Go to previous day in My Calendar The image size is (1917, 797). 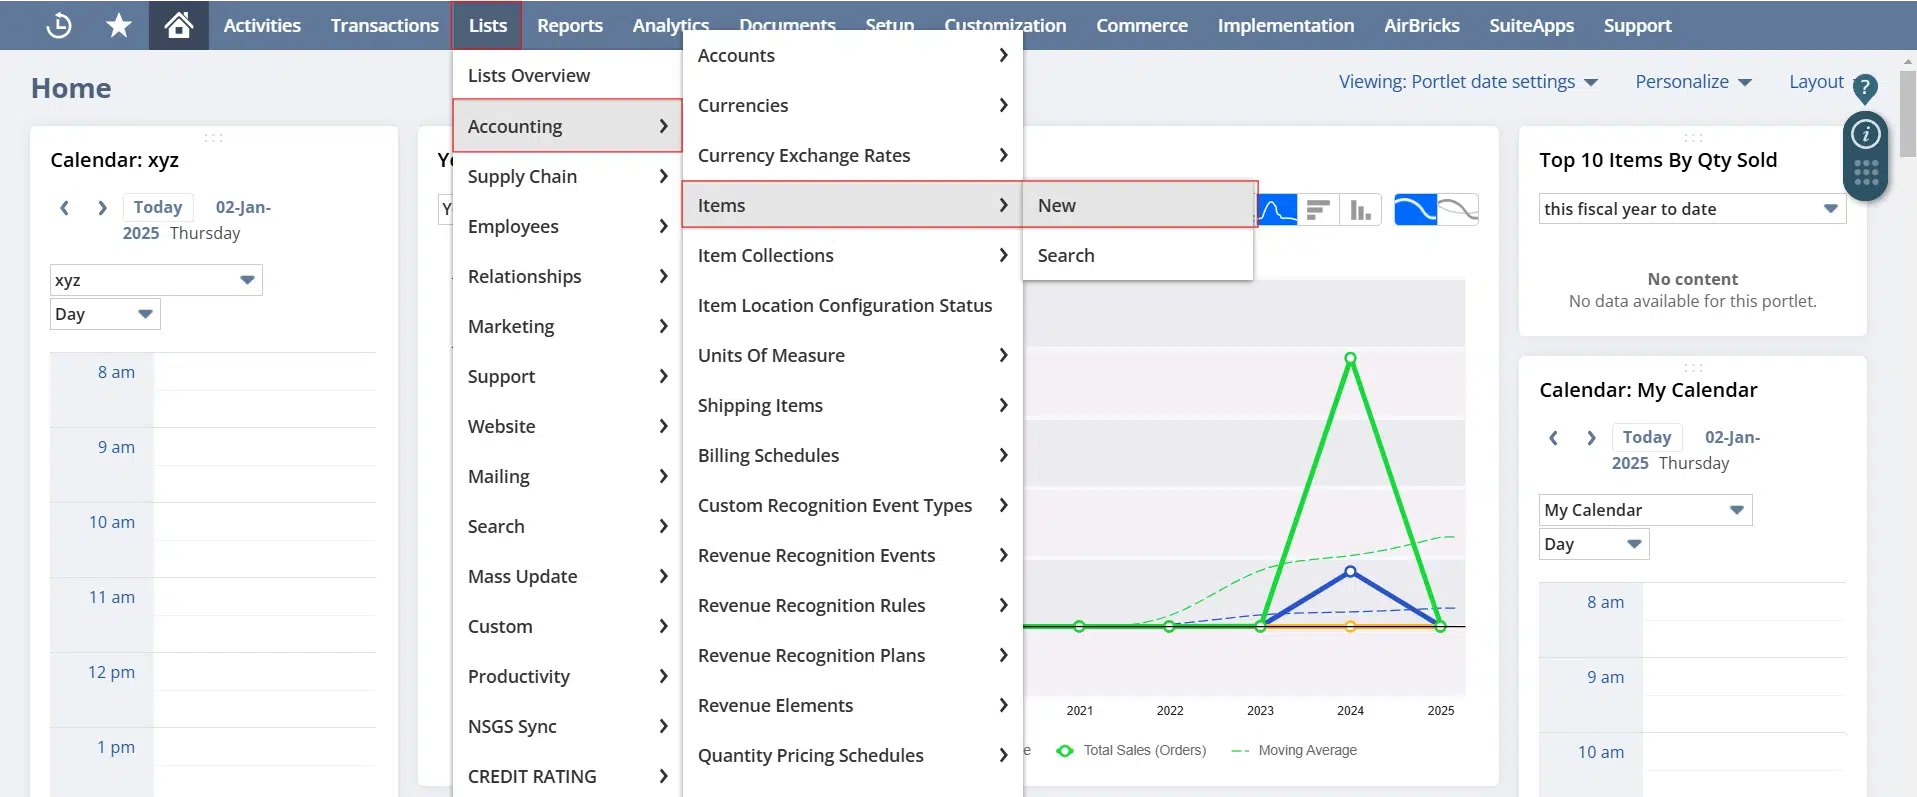1553,437
